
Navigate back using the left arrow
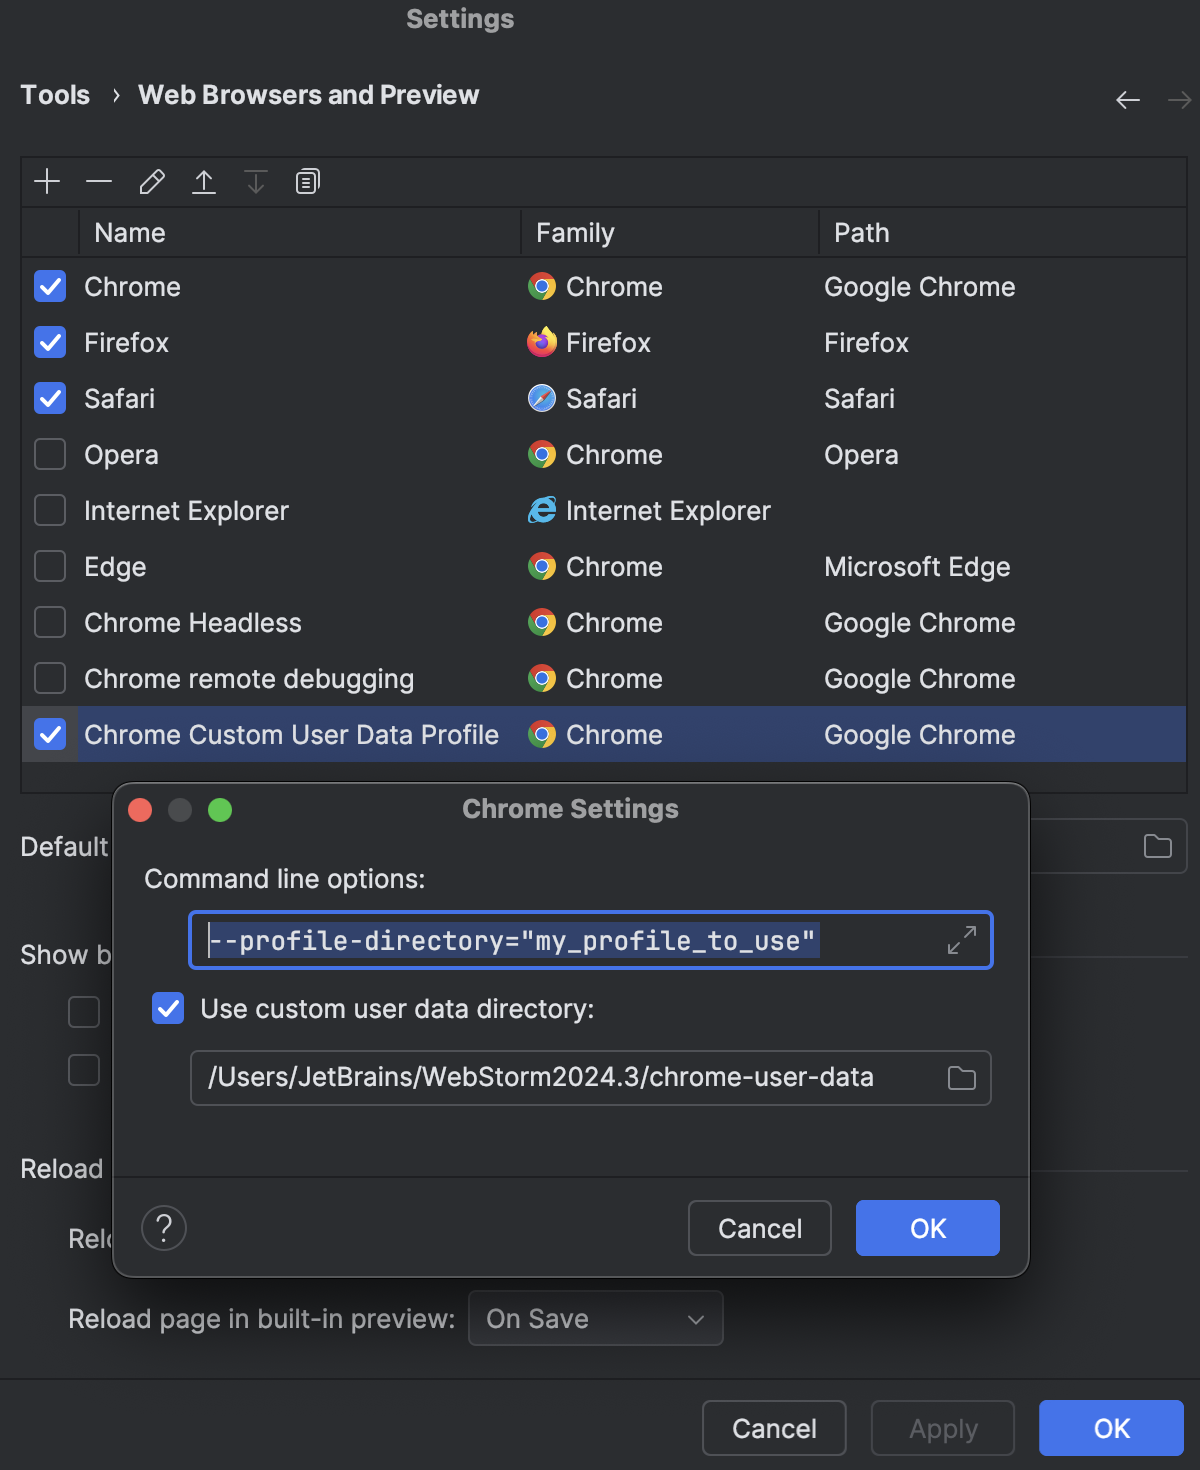point(1127,100)
